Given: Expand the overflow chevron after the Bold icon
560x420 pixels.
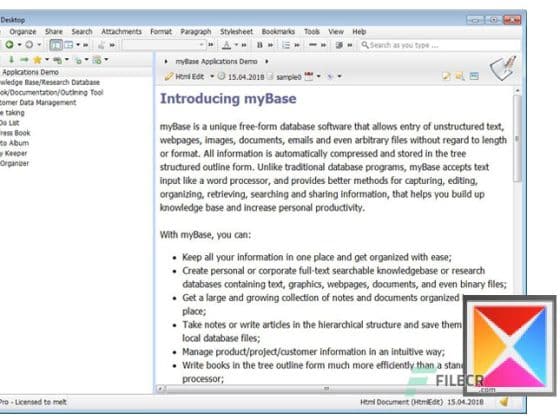Looking at the screenshot, I should [x=271, y=45].
